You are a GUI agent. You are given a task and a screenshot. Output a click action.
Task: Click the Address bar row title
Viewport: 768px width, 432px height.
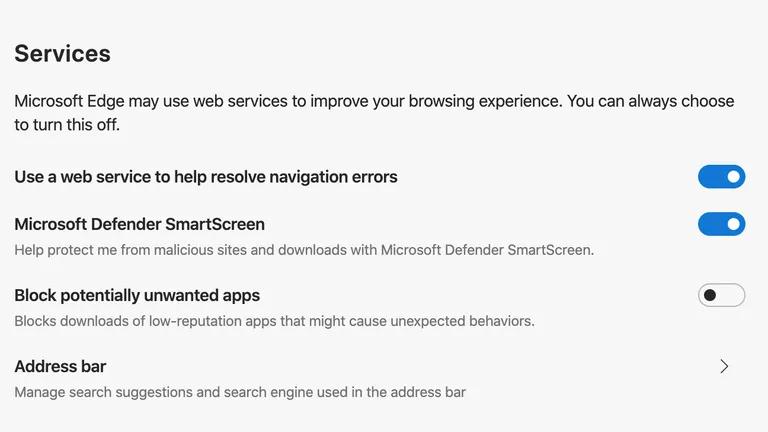pyautogui.click(x=60, y=366)
